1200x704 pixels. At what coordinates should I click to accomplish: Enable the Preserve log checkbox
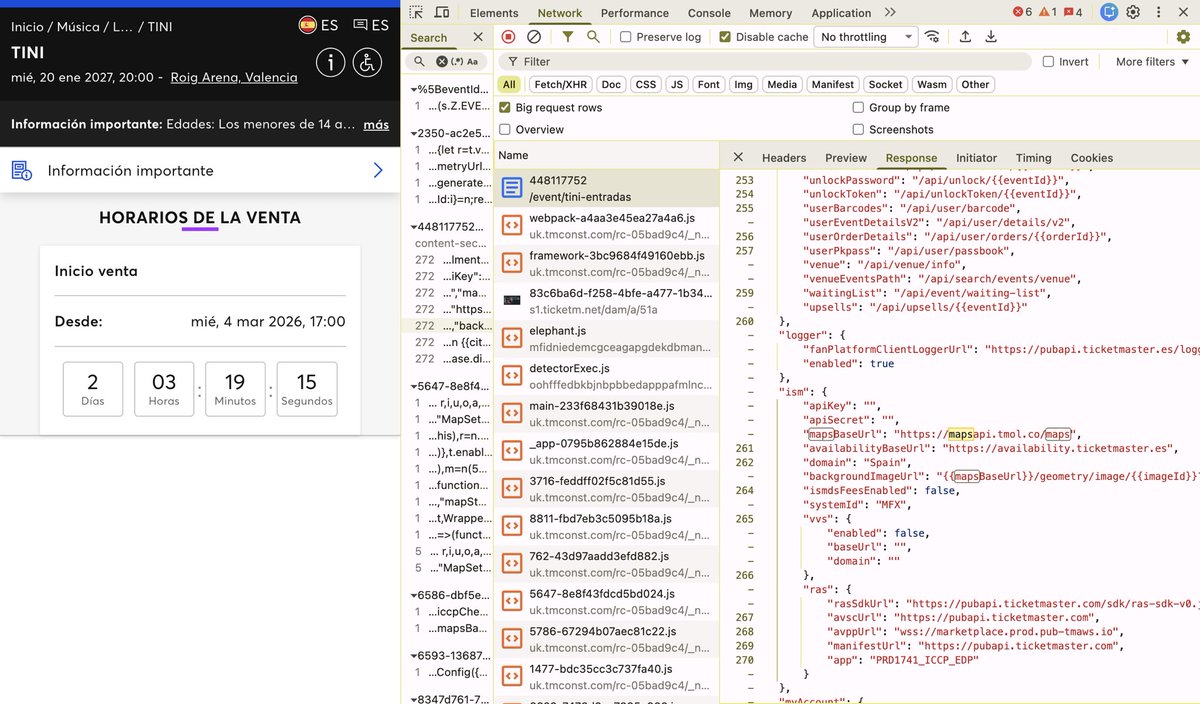[625, 37]
